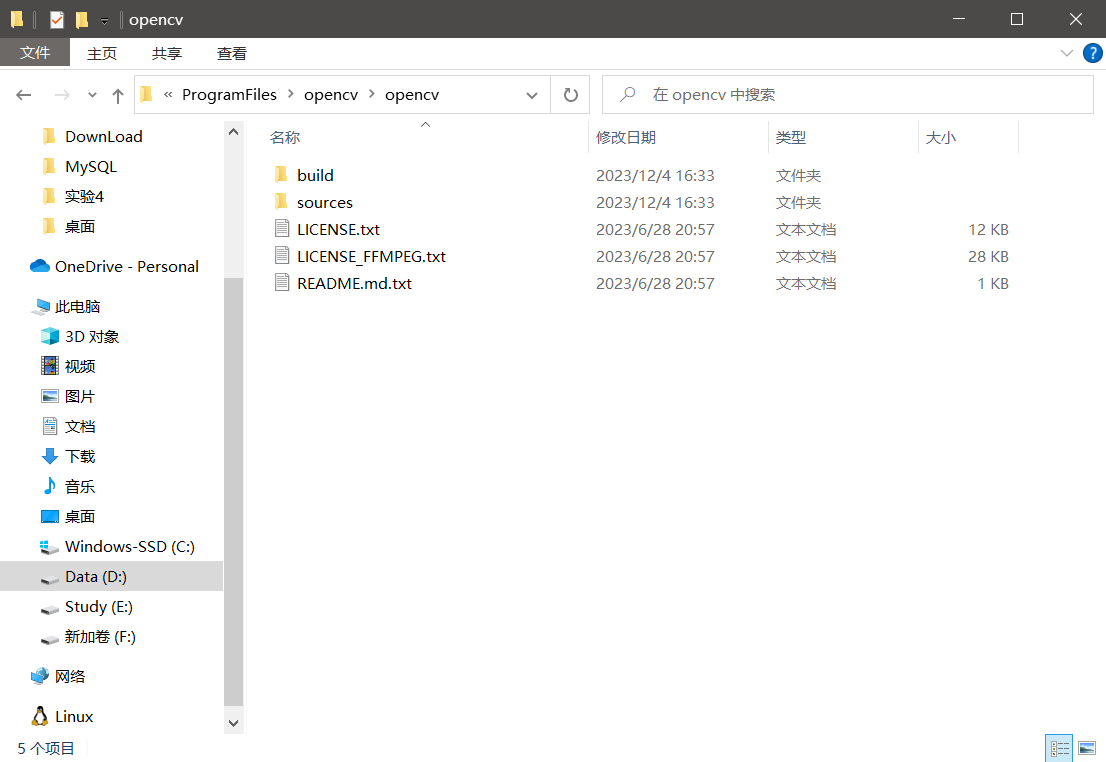Screen dimensions: 1106x762
Task: Go up to the parent folder
Action: click(118, 95)
